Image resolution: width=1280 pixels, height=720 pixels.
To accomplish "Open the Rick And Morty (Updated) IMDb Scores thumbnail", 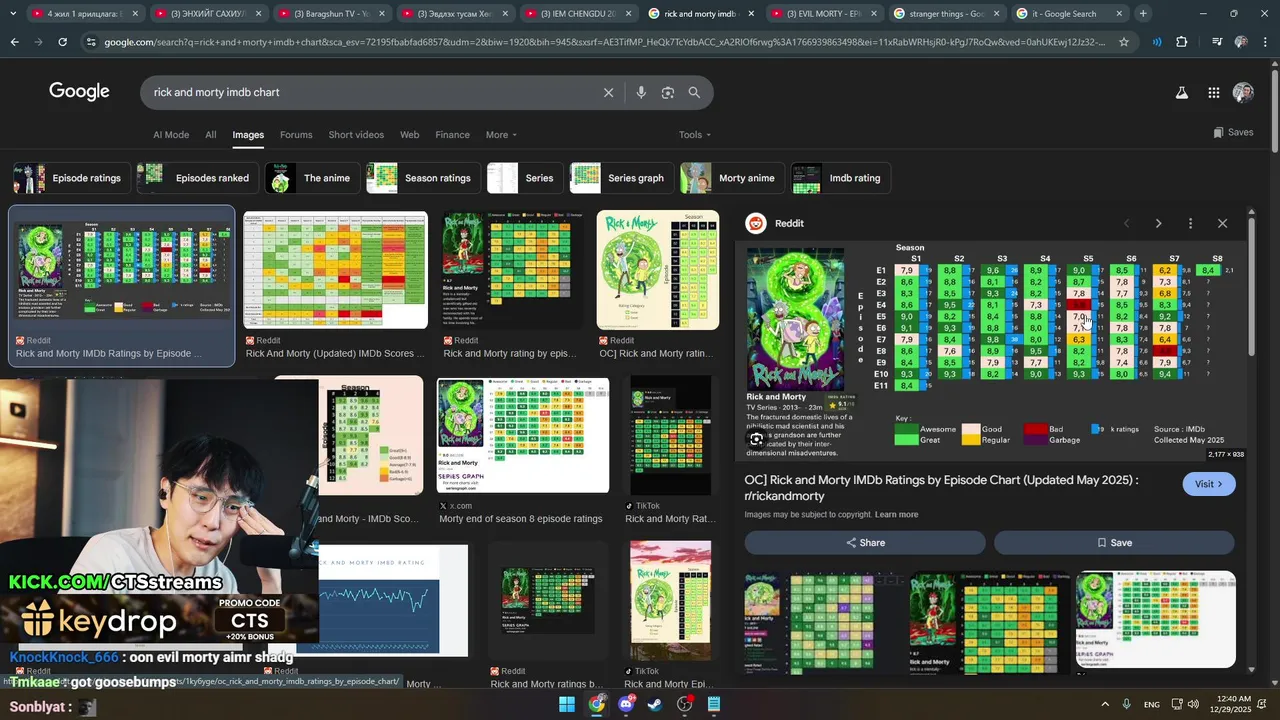I will click(335, 270).
